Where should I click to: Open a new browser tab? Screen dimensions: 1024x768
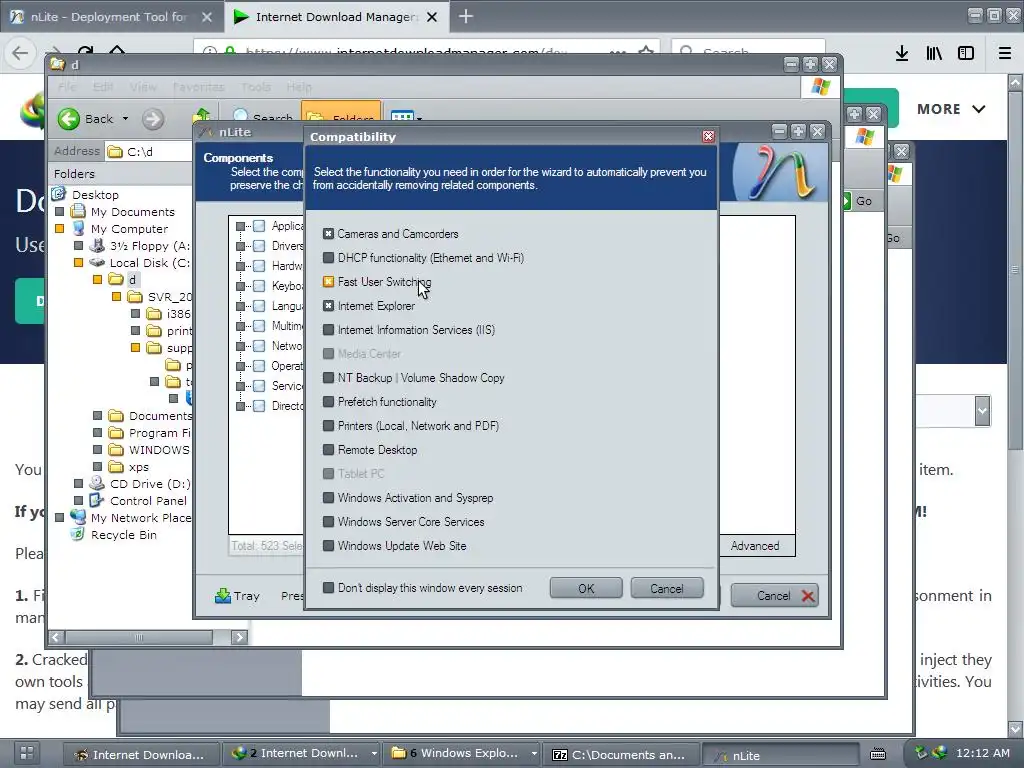click(x=466, y=16)
